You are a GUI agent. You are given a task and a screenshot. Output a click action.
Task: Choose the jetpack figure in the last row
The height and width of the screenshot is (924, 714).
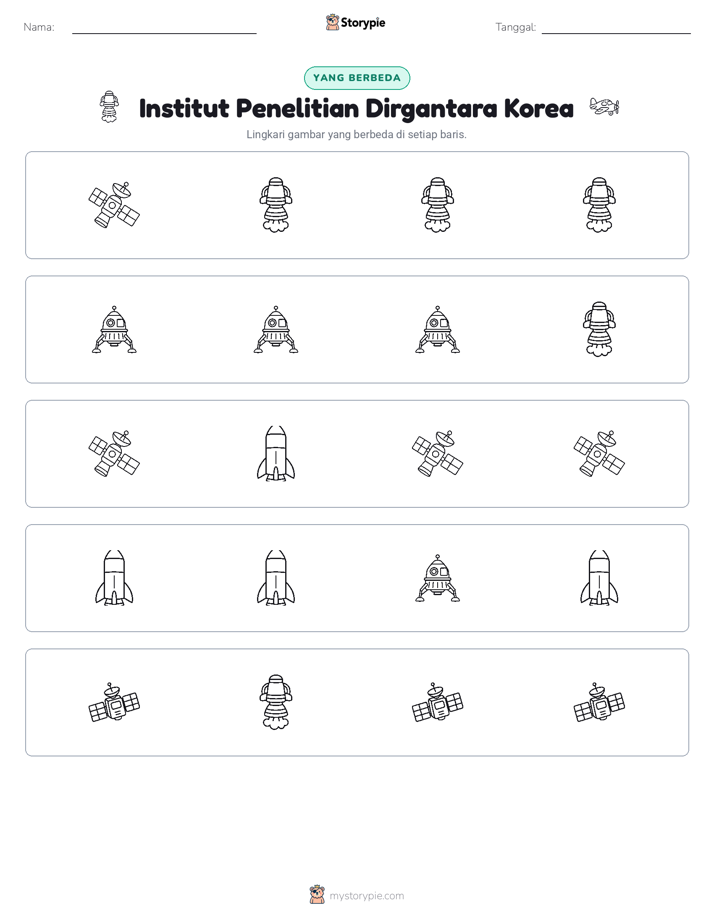point(276,702)
